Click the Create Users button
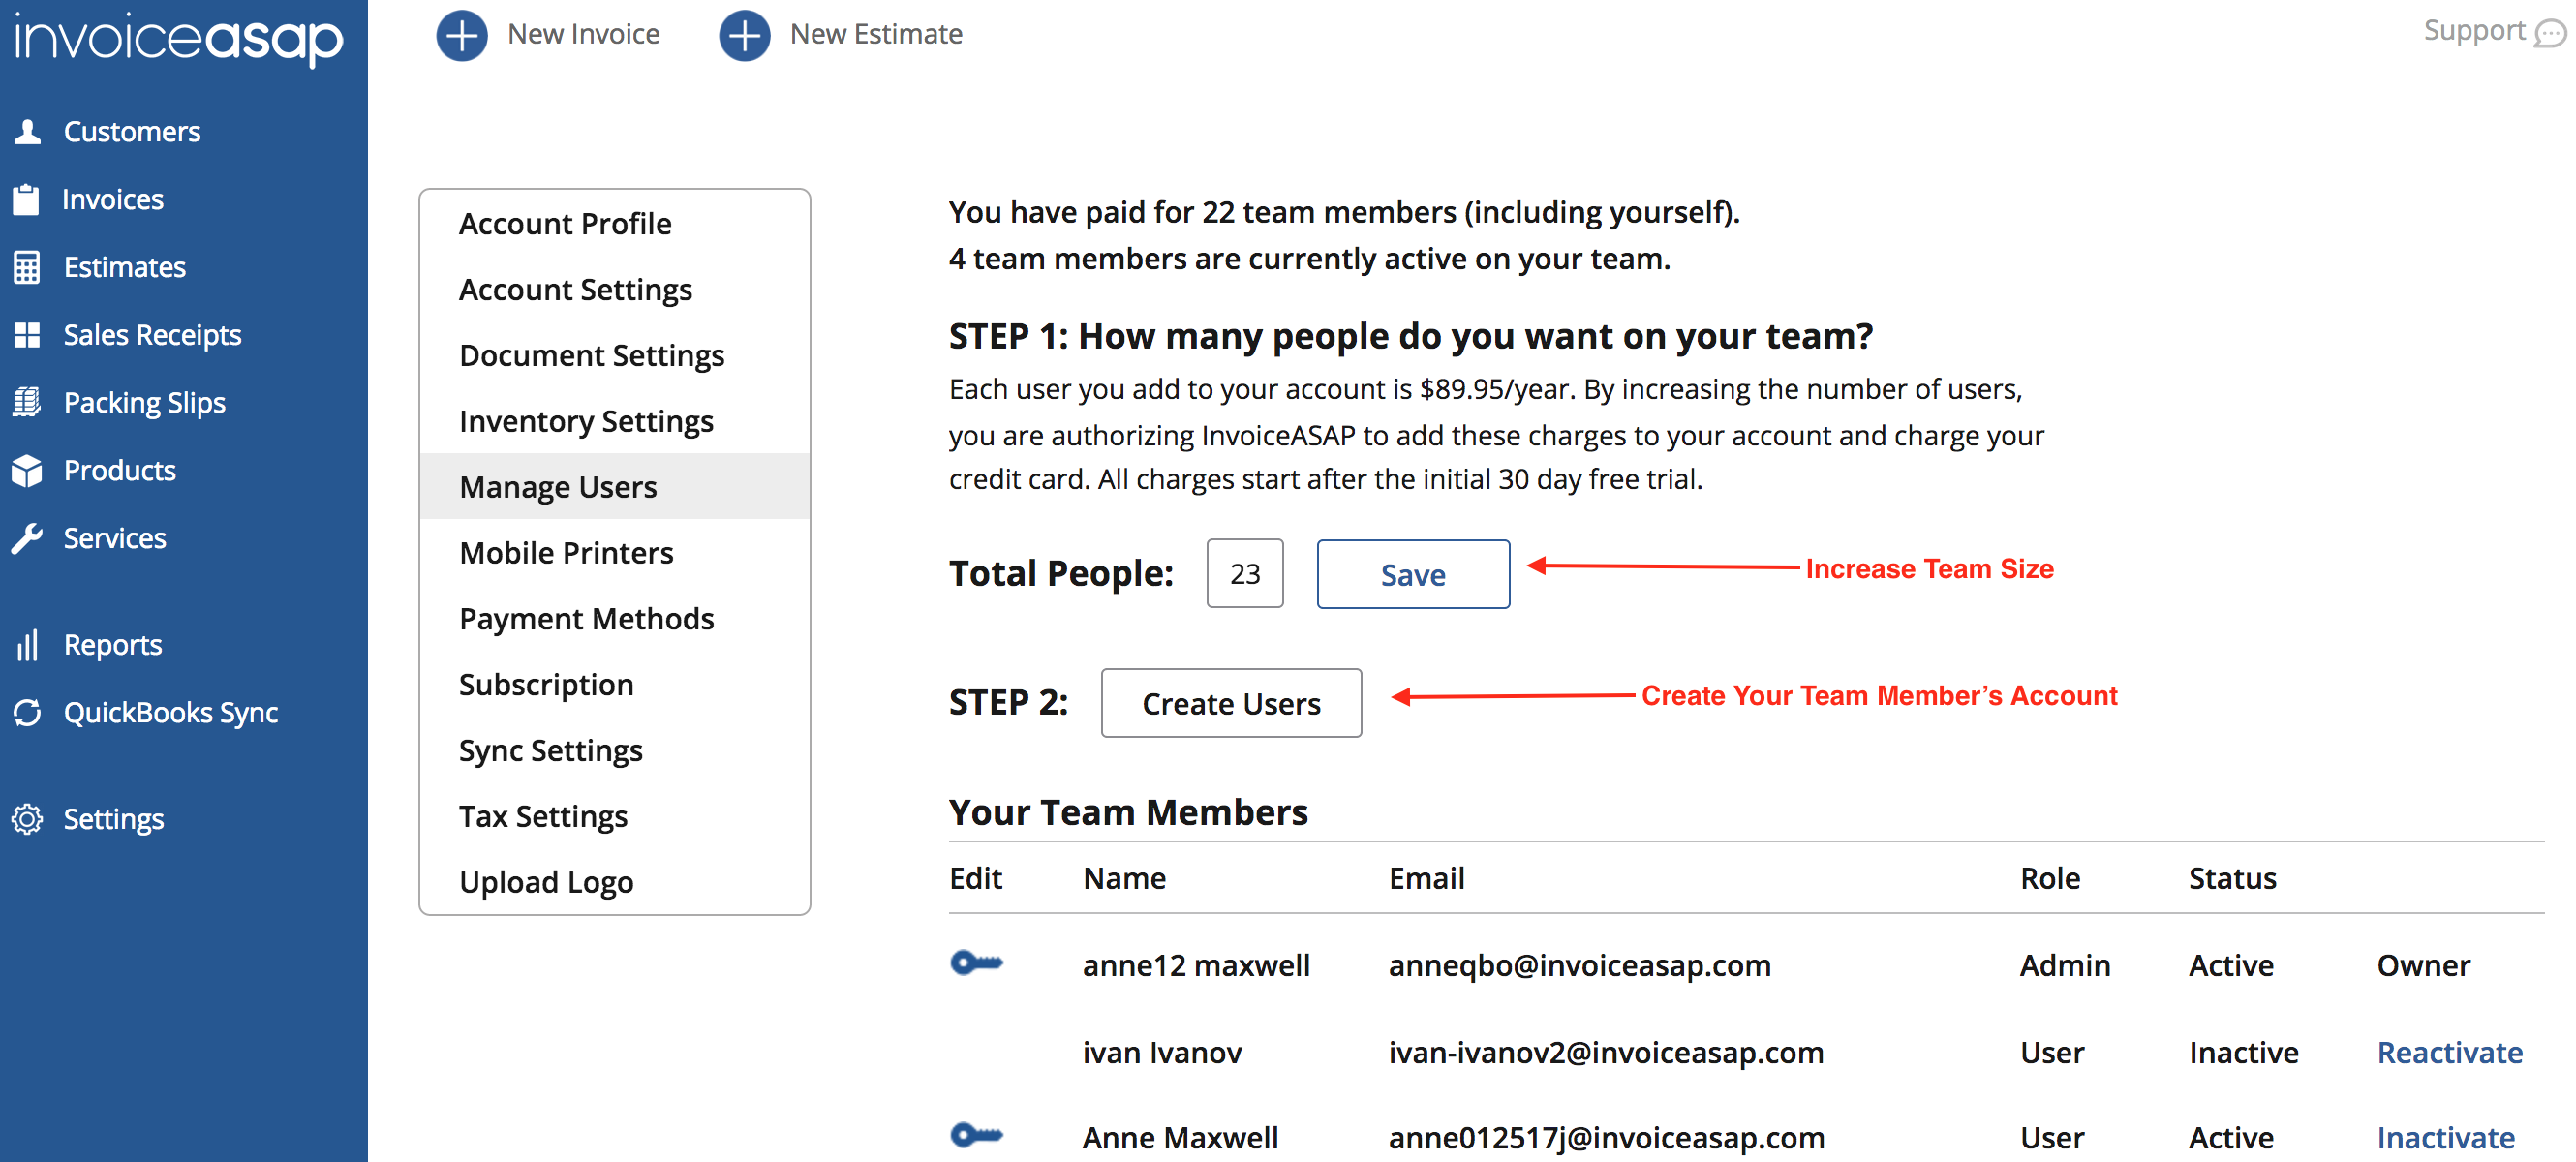This screenshot has height=1162, width=2576. (1231, 703)
